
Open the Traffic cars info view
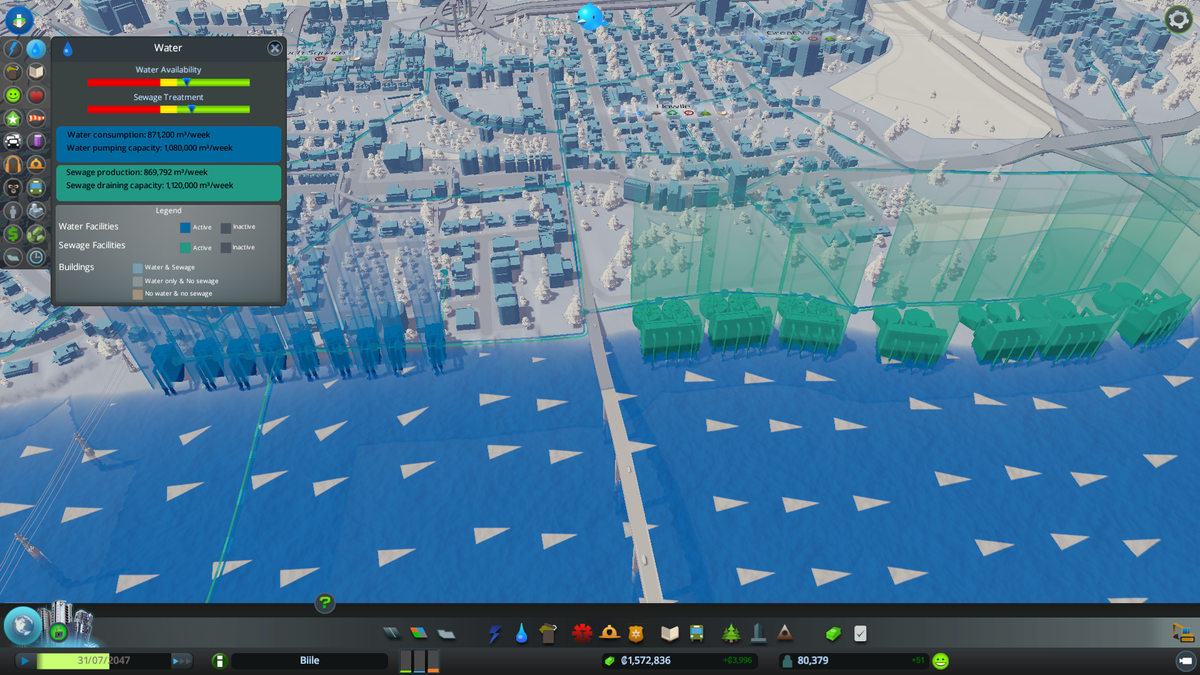pos(13,141)
